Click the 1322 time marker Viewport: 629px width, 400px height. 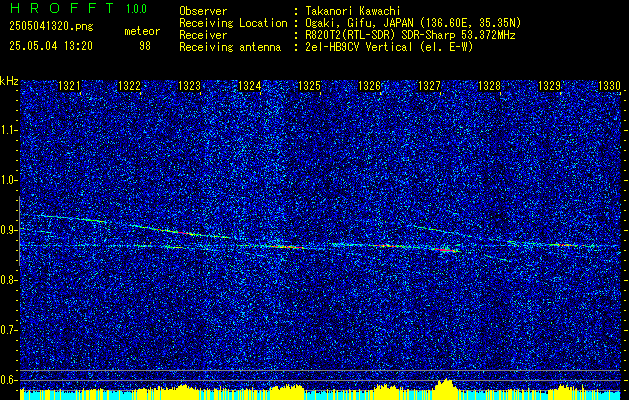click(129, 85)
